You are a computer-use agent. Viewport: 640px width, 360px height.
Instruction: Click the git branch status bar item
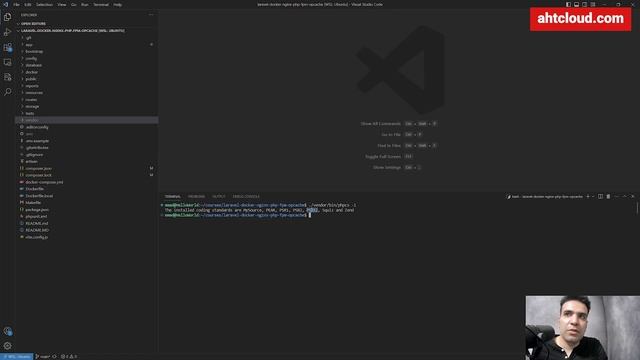click(43, 357)
